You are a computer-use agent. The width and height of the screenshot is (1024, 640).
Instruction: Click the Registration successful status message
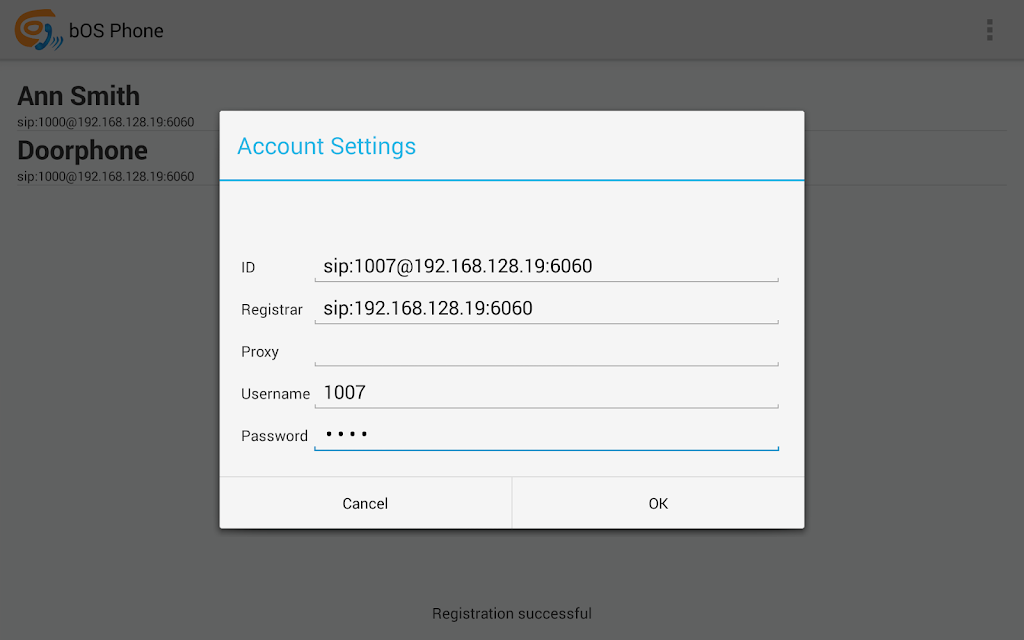coord(512,614)
